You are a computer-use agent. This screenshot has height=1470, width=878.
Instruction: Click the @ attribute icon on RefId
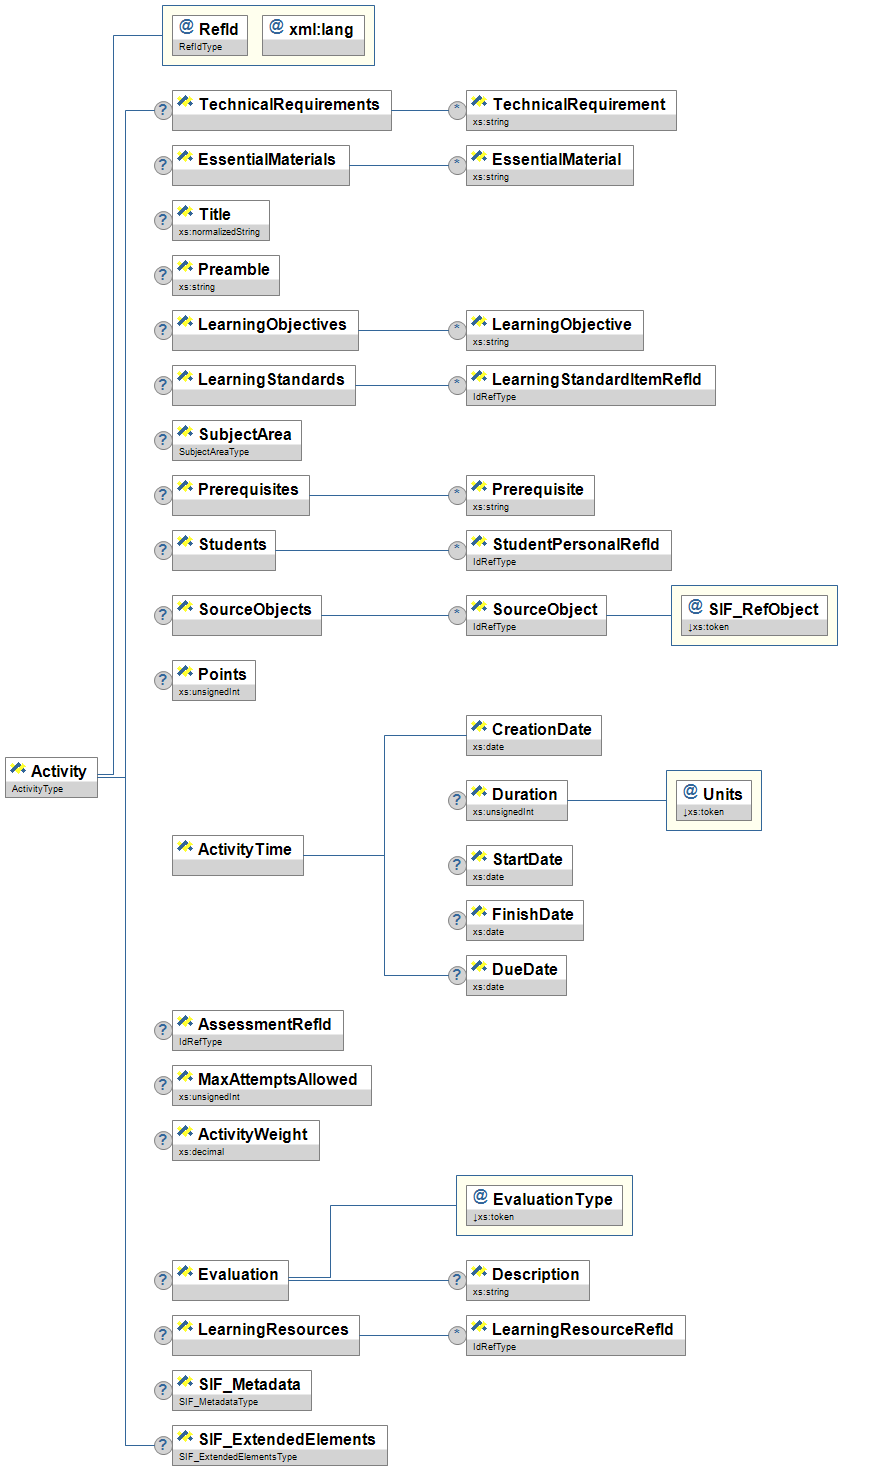[187, 27]
